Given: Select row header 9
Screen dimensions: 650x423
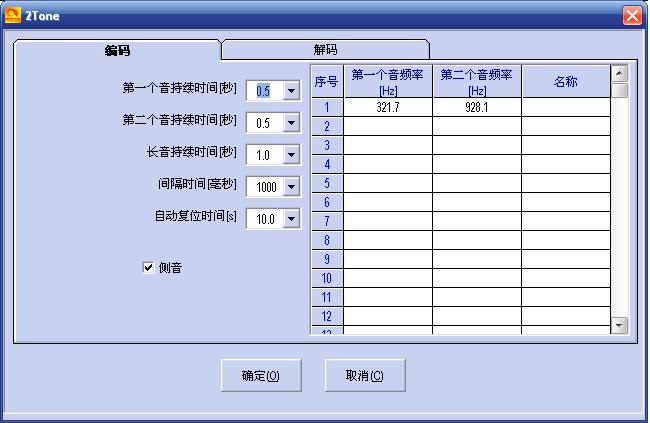Looking at the screenshot, I should 327,259.
